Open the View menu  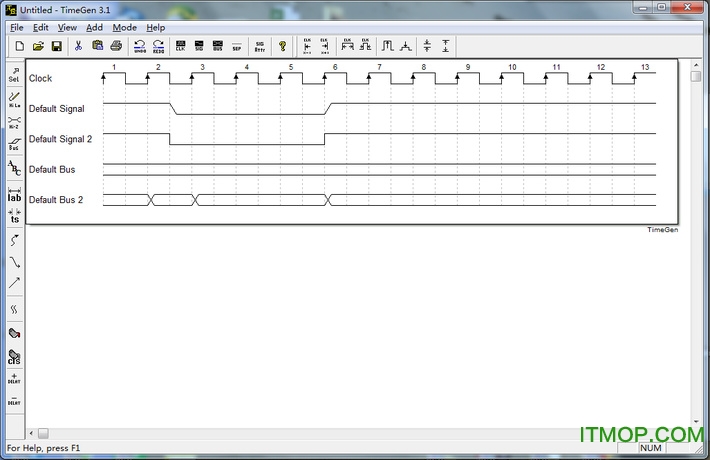(67, 28)
